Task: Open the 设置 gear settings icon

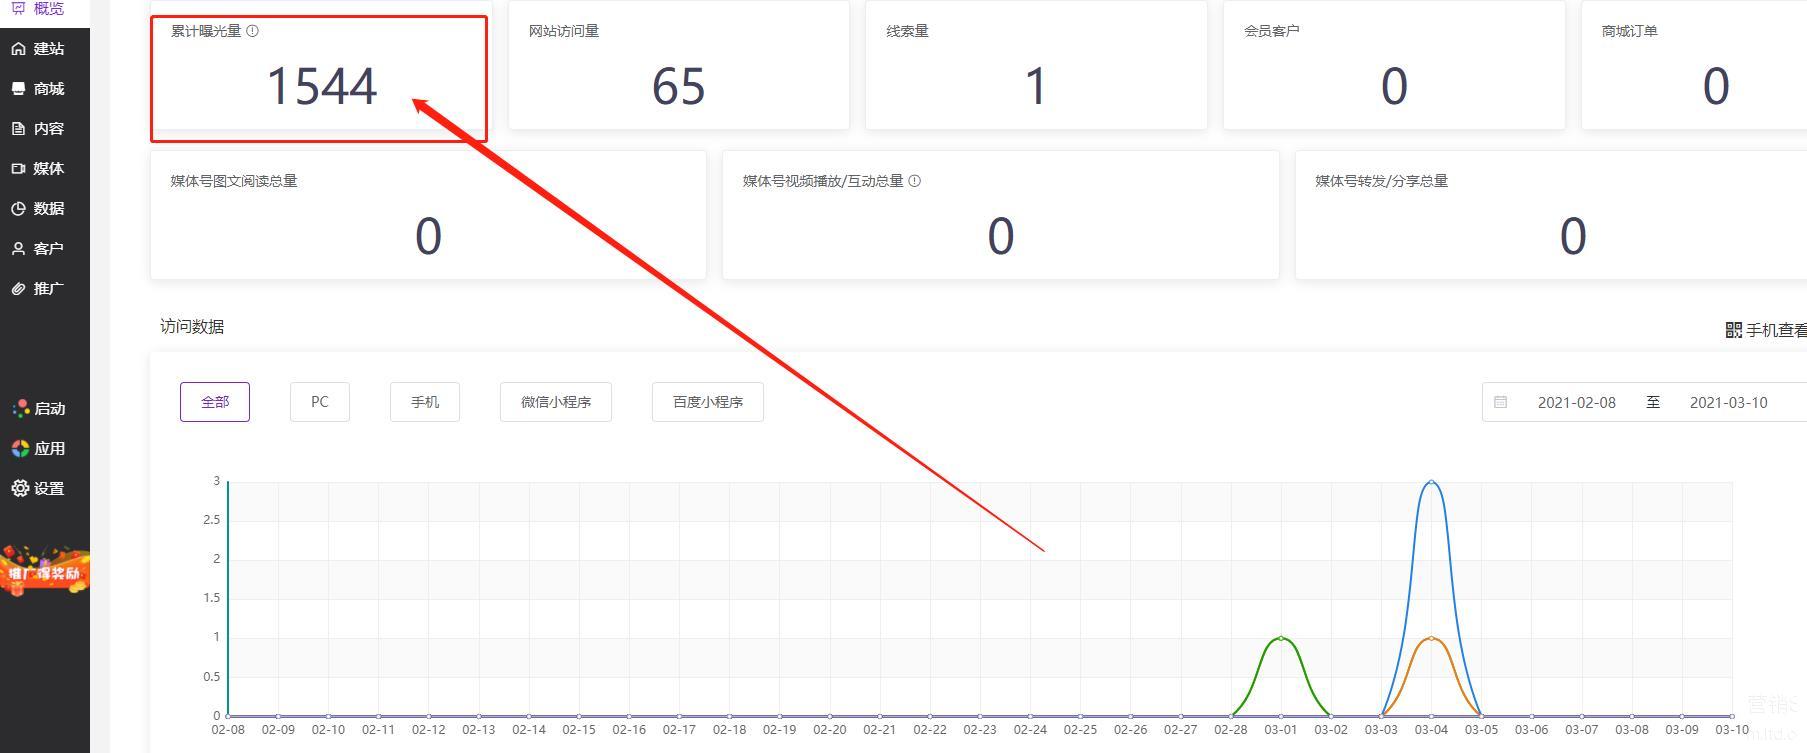Action: pyautogui.click(x=20, y=489)
